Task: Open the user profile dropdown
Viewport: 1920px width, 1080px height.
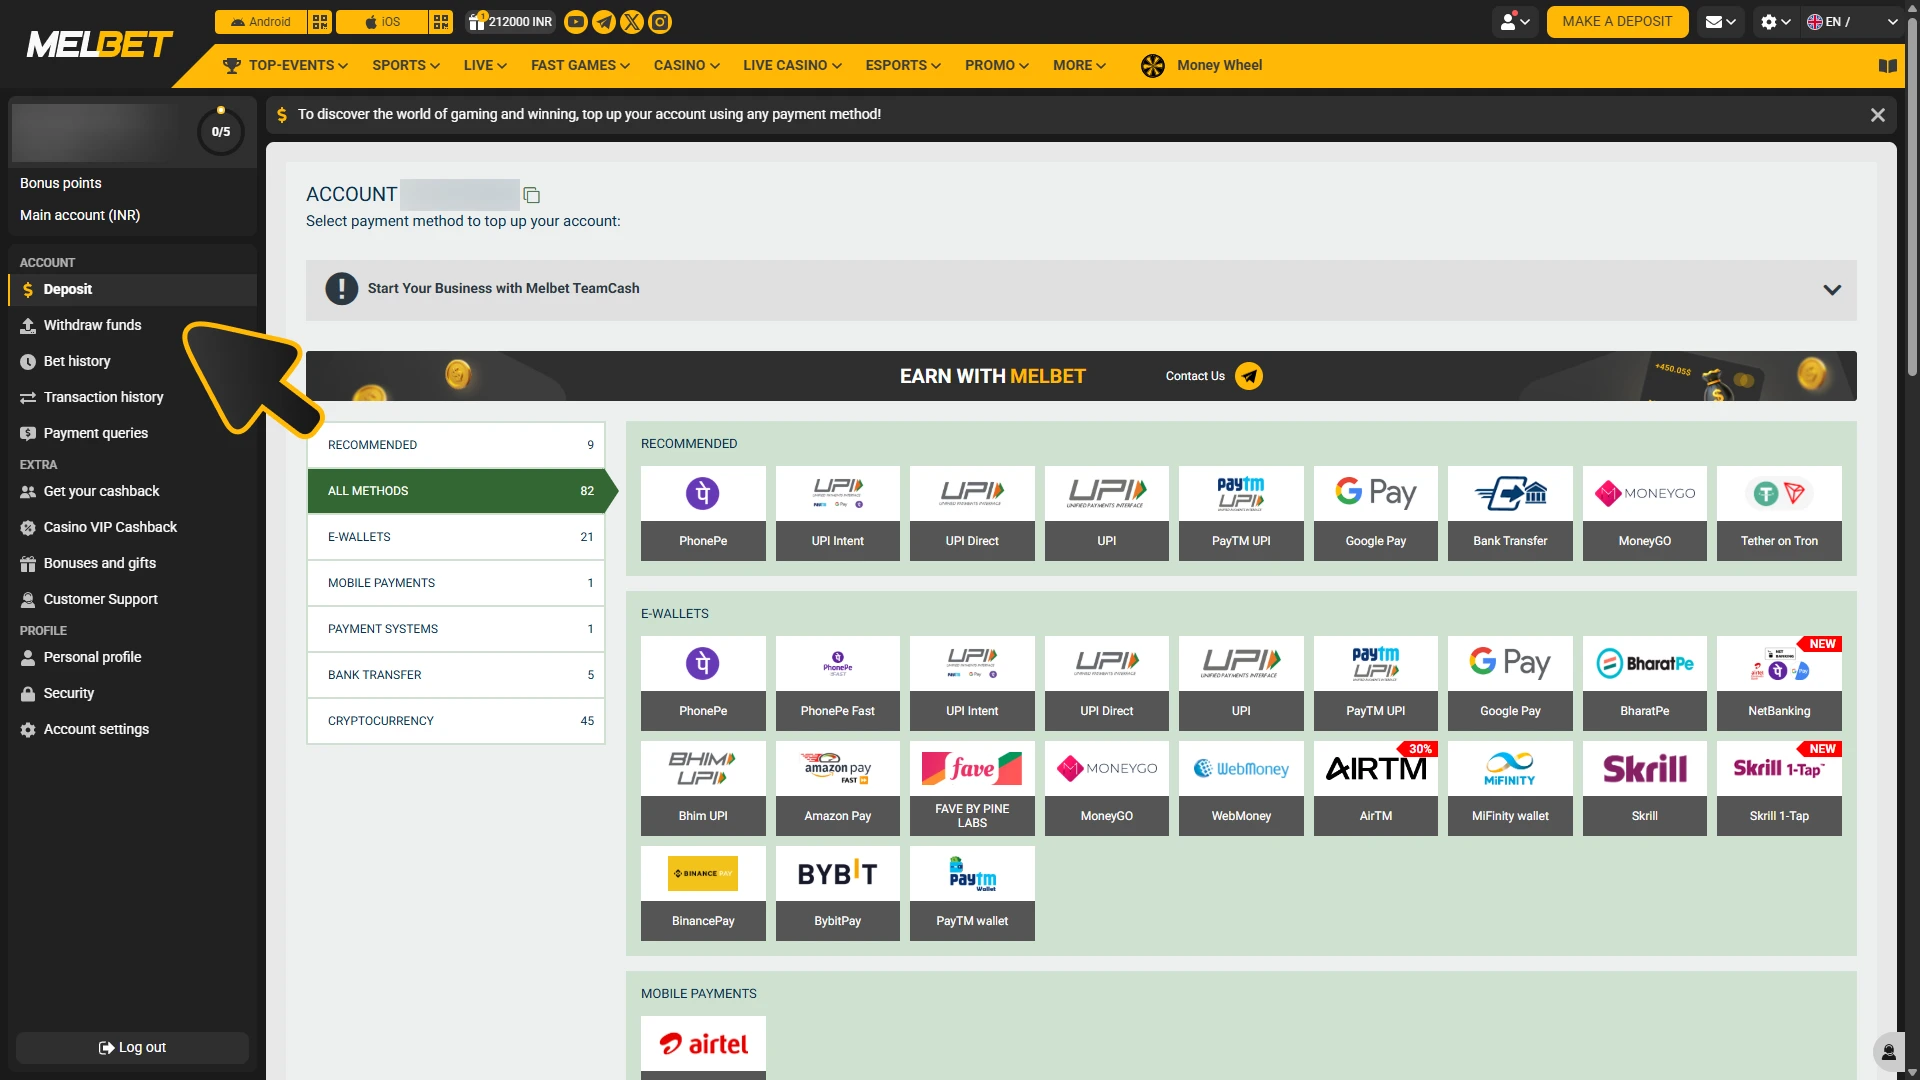Action: coord(1515,22)
